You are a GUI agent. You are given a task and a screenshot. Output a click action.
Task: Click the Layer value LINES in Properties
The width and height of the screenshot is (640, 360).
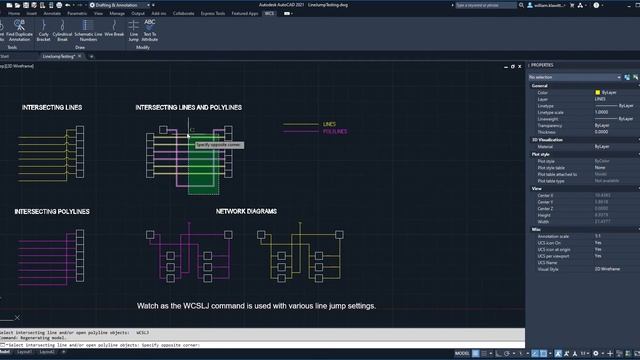coord(600,99)
